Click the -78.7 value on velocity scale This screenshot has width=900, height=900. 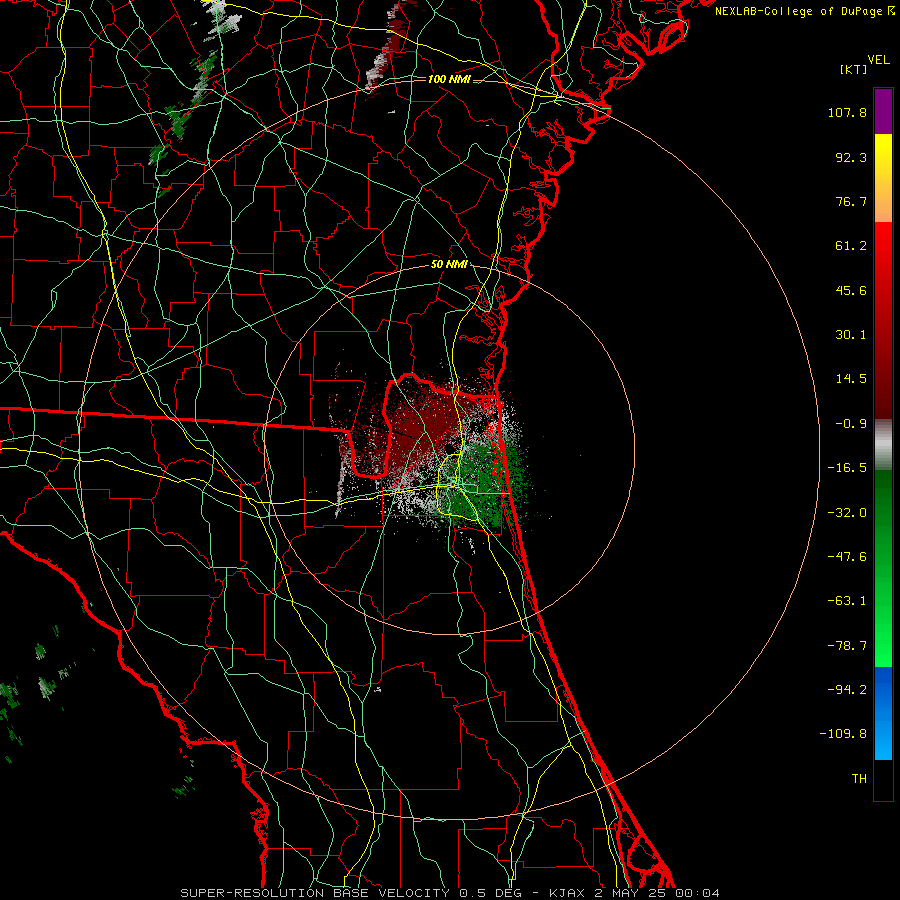847,645
